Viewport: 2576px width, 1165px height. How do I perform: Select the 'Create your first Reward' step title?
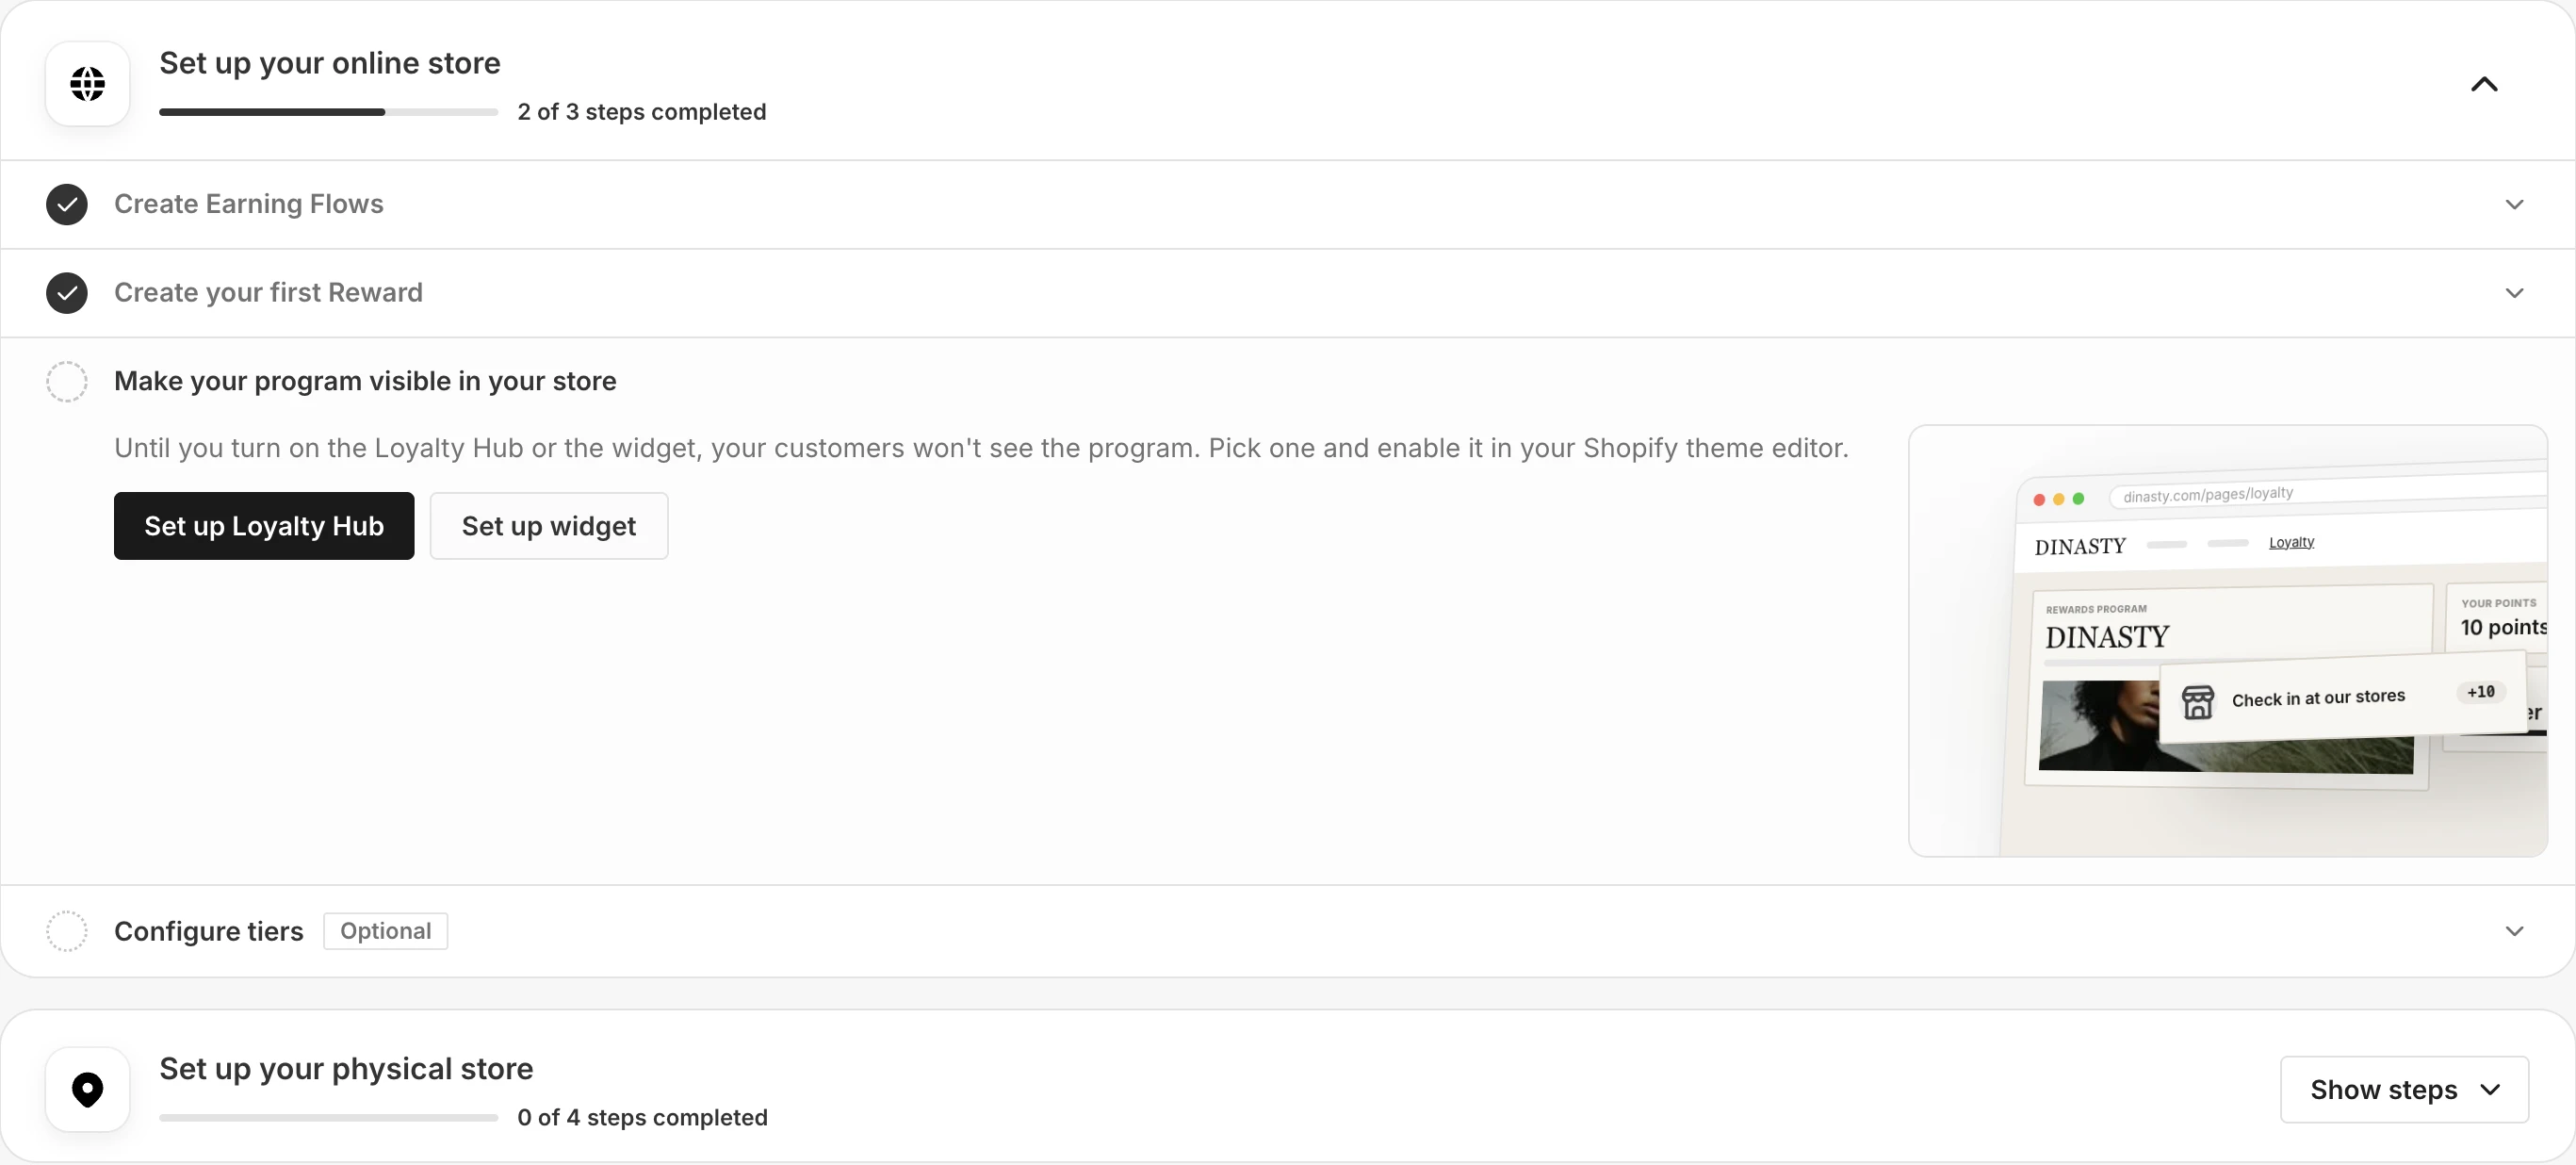[x=268, y=293]
